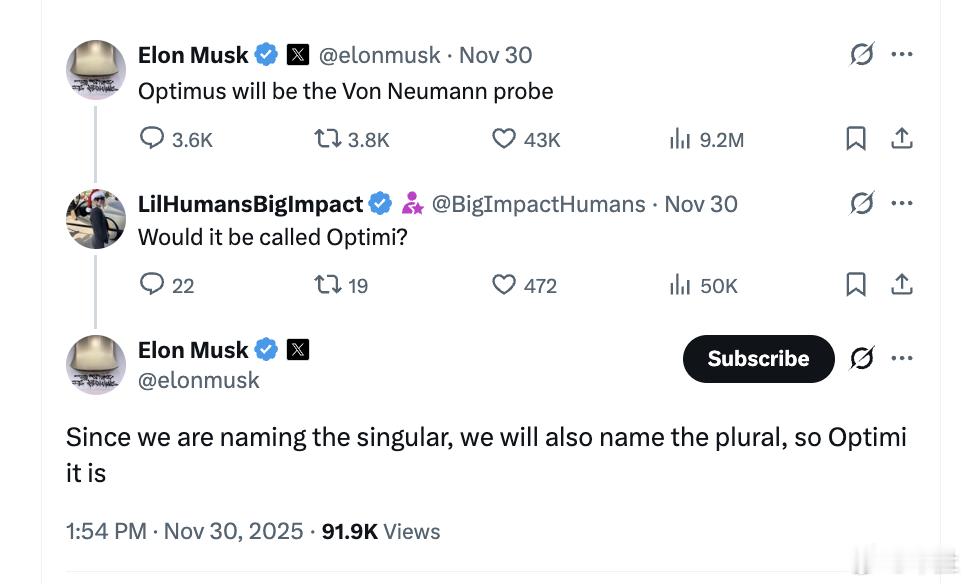Open Grok icon on the first post

861,55
